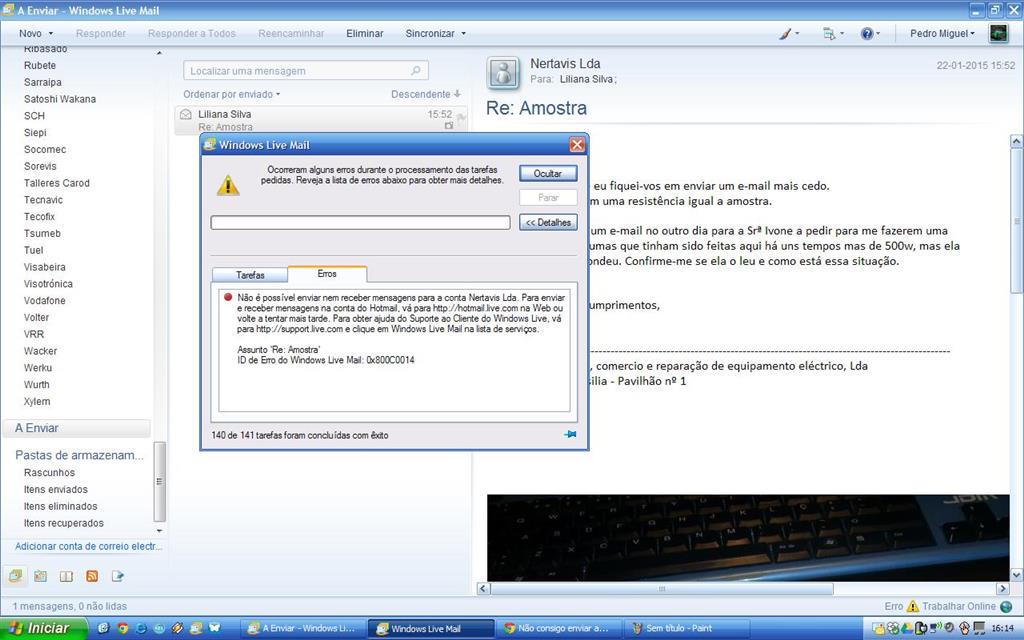This screenshot has height=640, width=1024.
Task: Click Reencaminhar in the toolbar
Action: tap(291, 33)
